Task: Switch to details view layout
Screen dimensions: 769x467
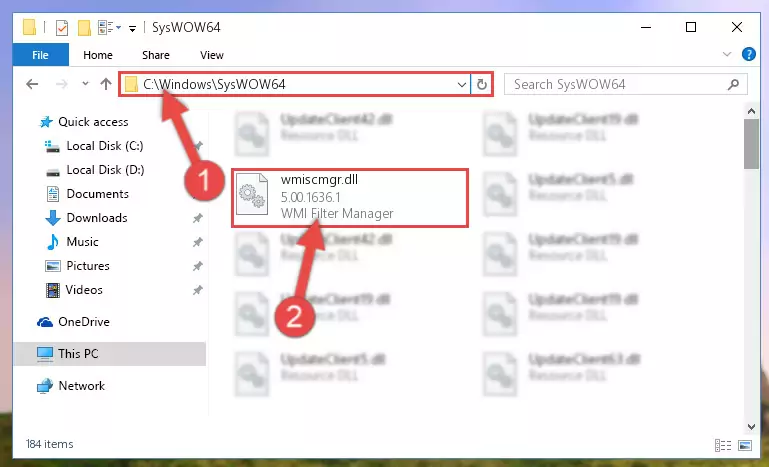Action: click(x=723, y=445)
